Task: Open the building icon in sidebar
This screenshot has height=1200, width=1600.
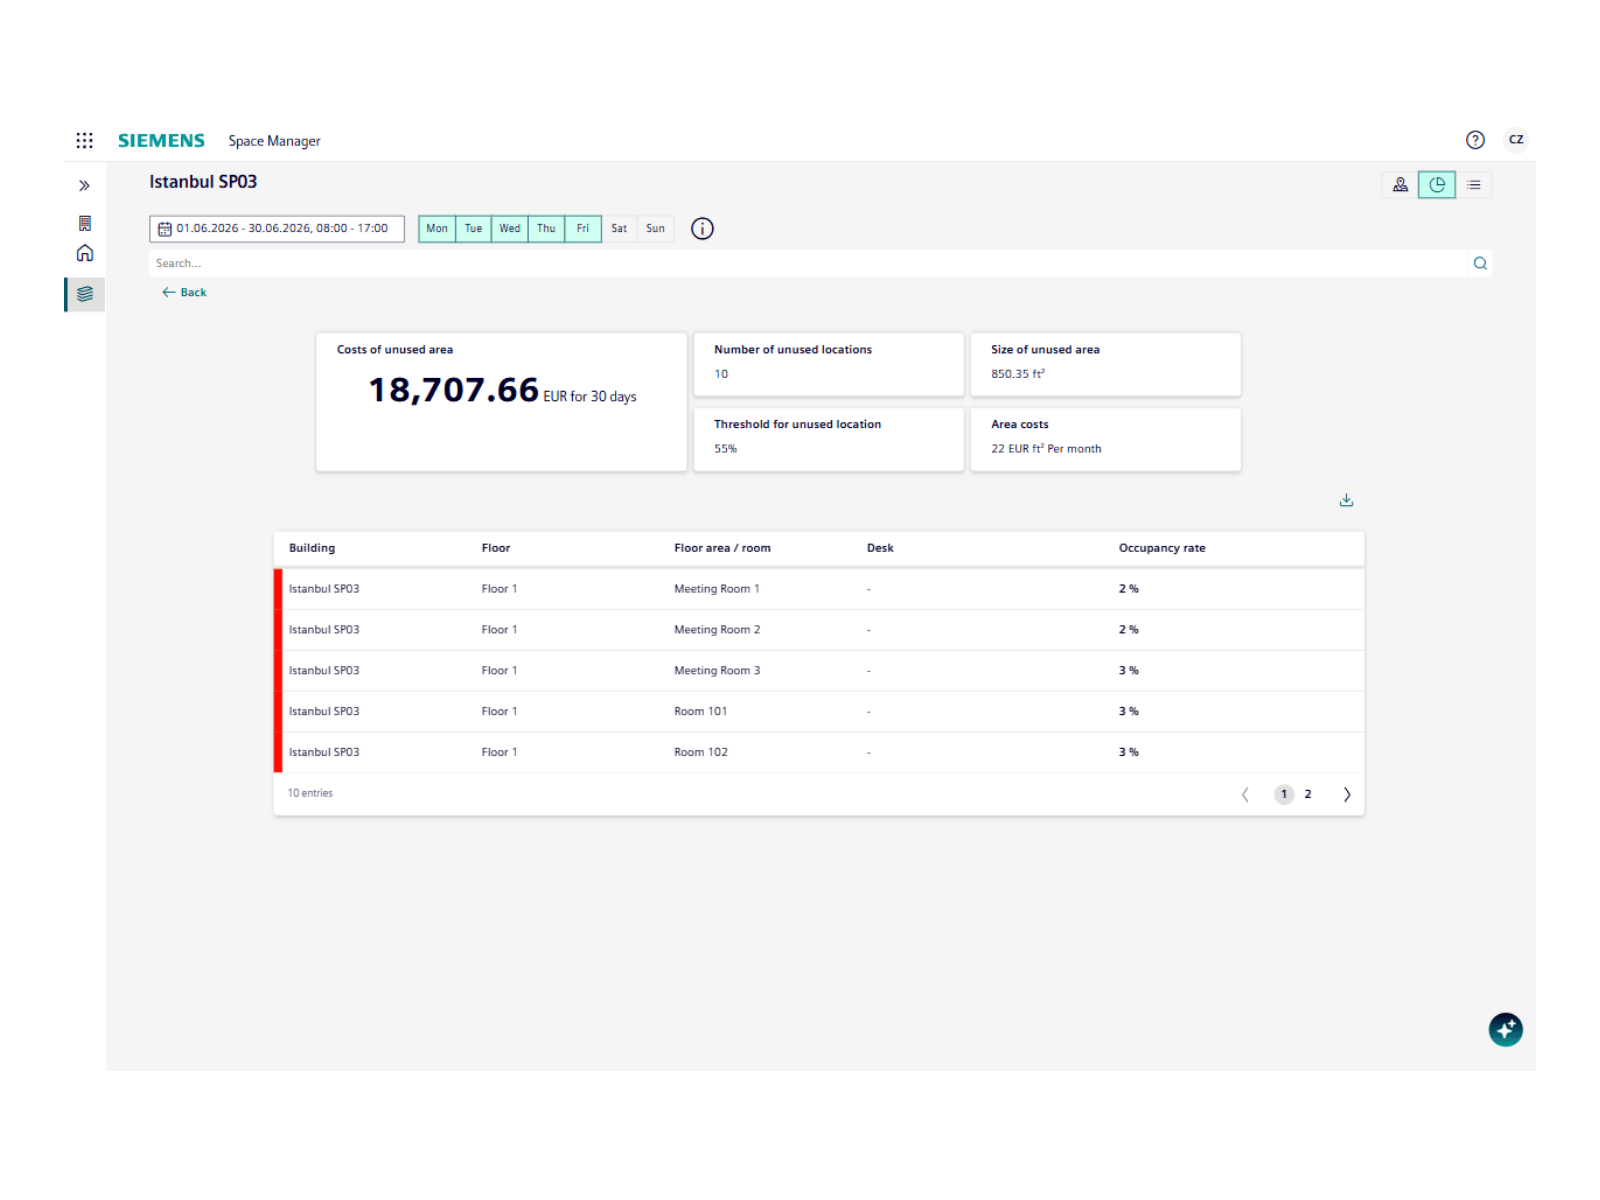Action: (x=85, y=223)
